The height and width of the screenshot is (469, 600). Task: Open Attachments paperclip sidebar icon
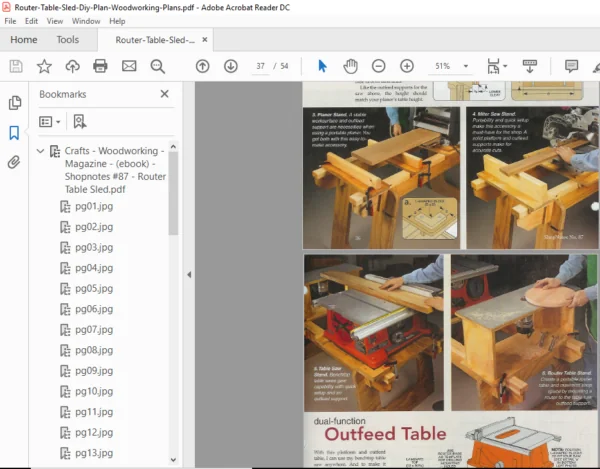[14, 162]
